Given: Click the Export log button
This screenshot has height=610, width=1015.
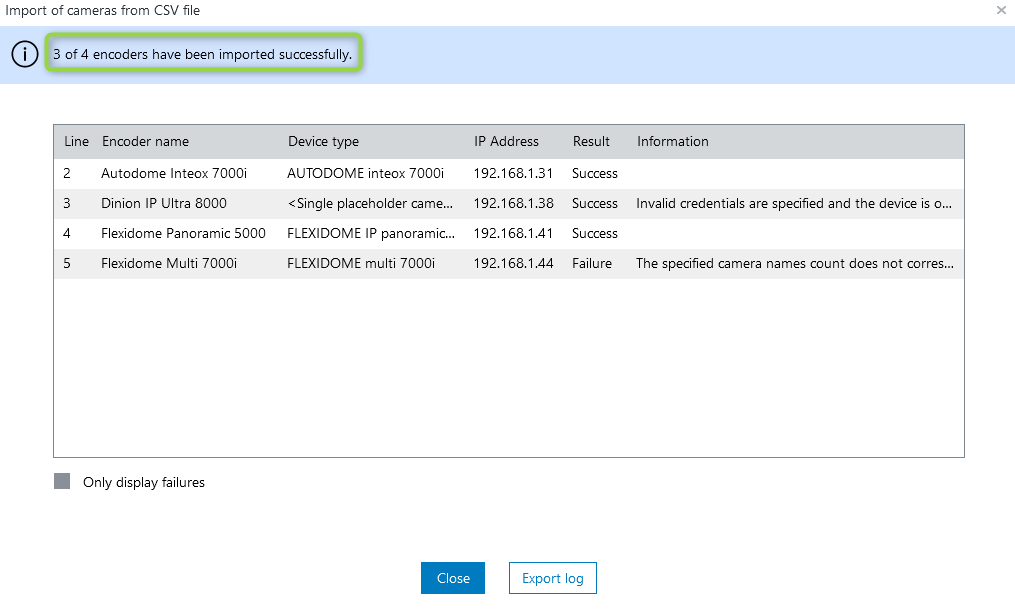Looking at the screenshot, I should tap(553, 578).
